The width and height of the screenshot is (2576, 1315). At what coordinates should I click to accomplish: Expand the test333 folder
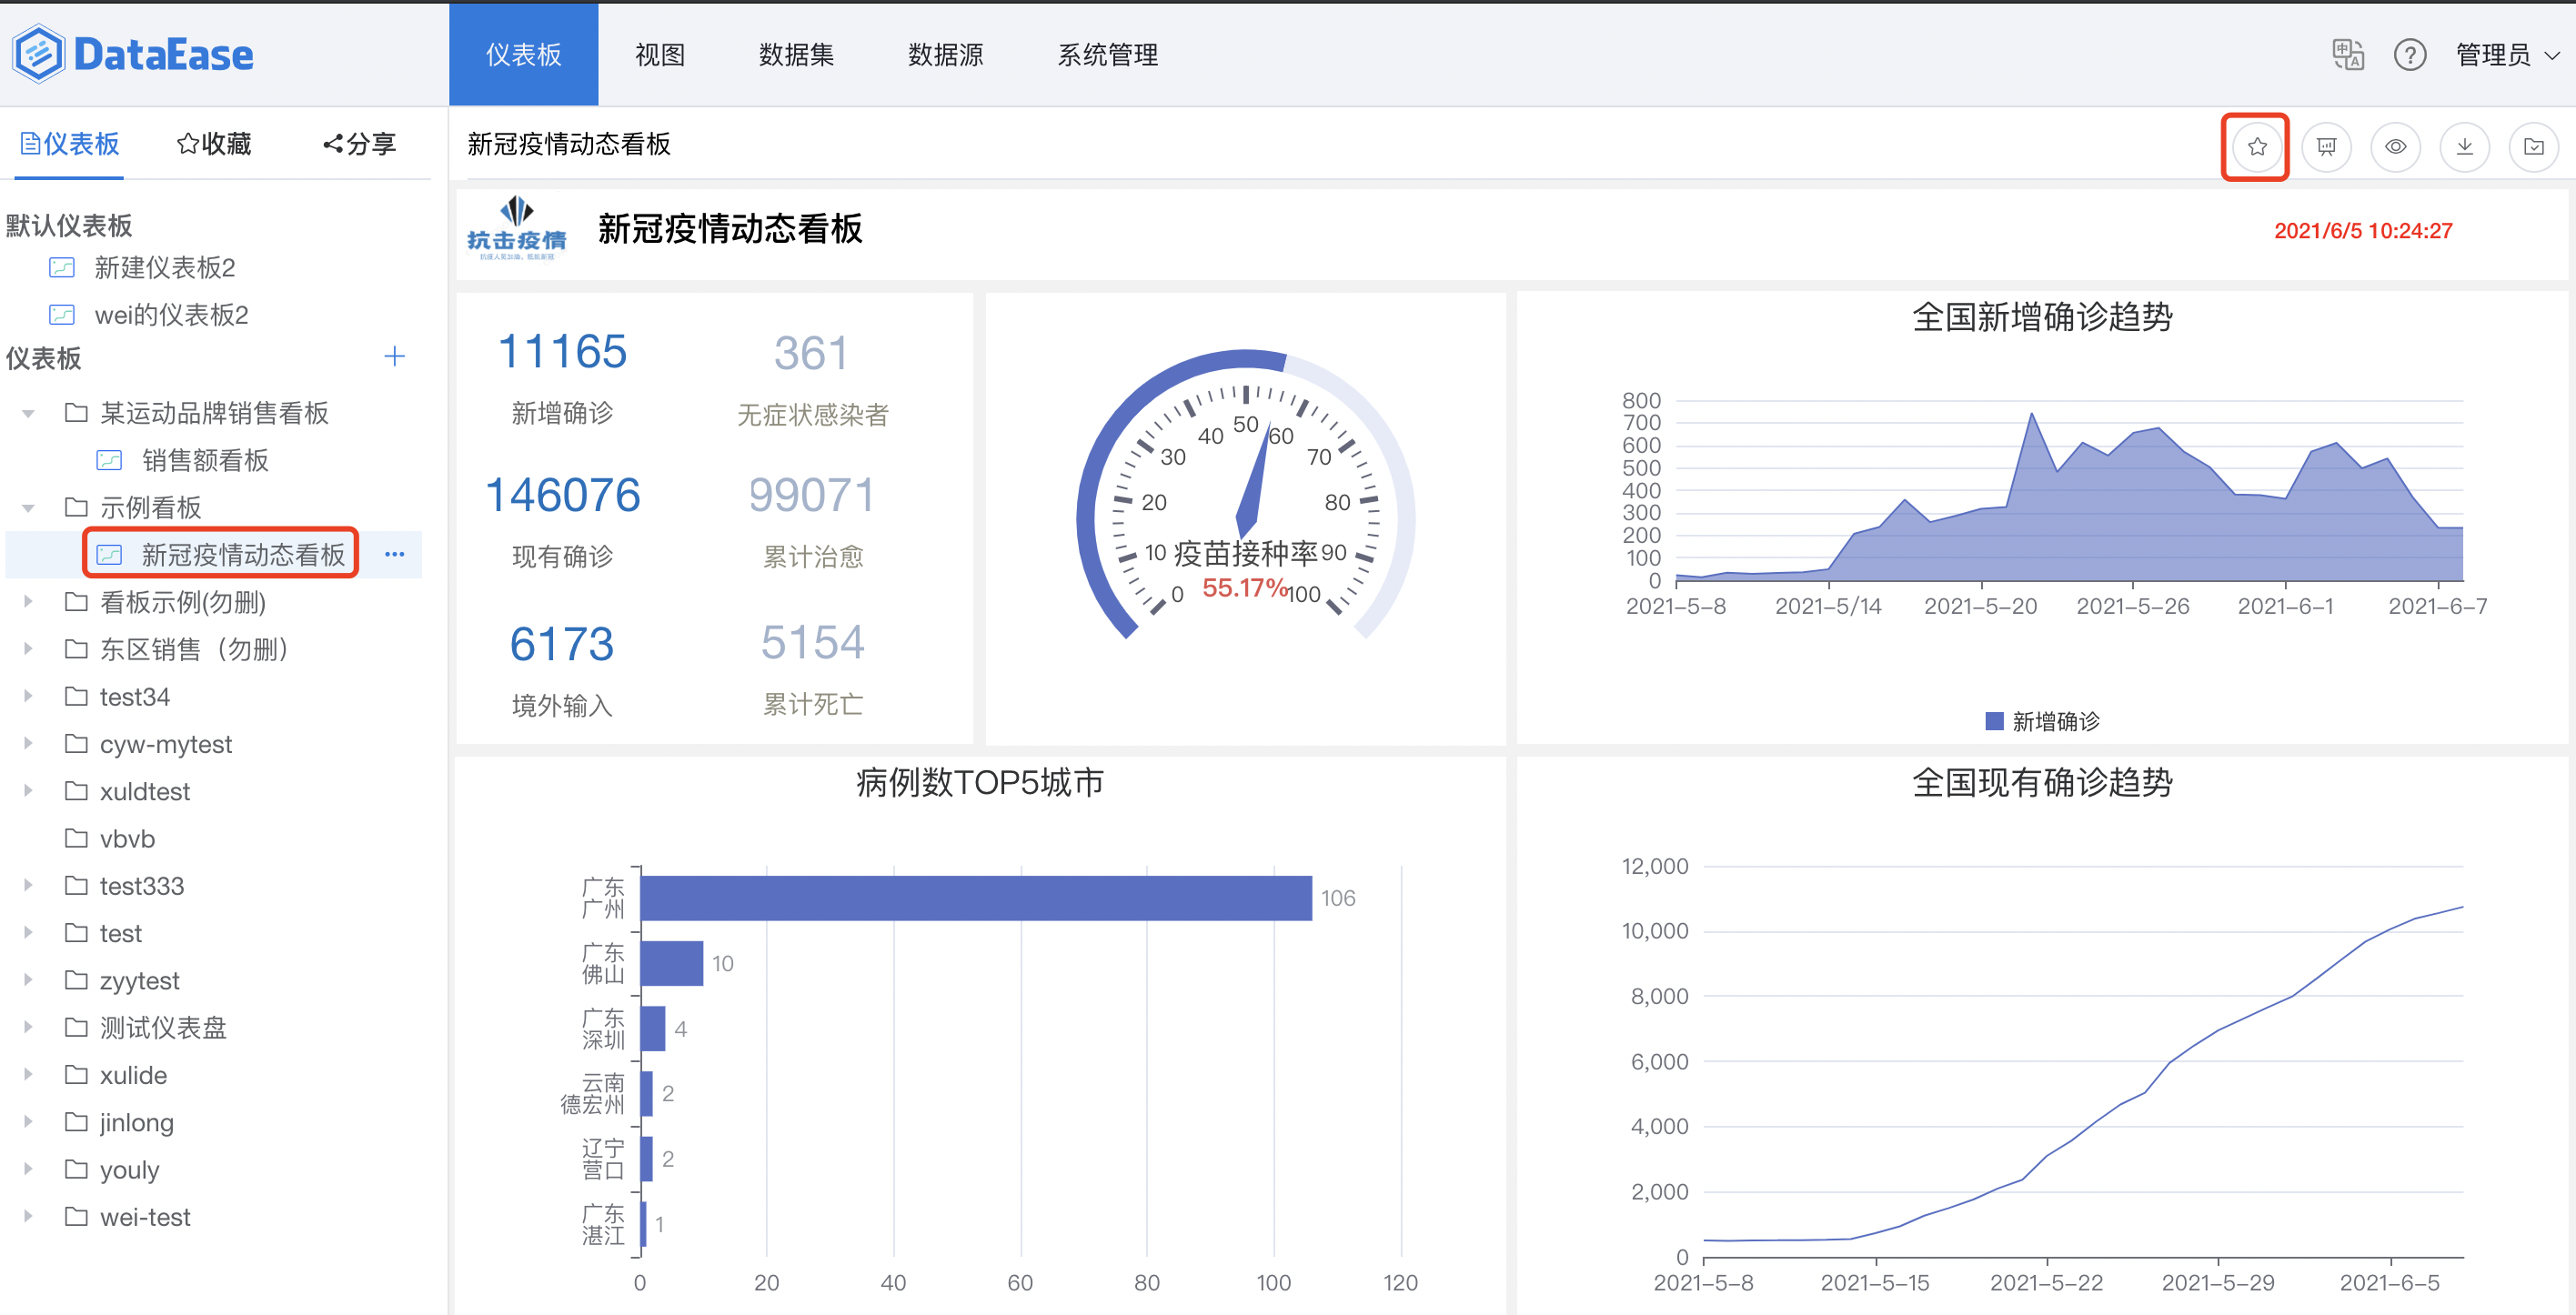(x=28, y=886)
